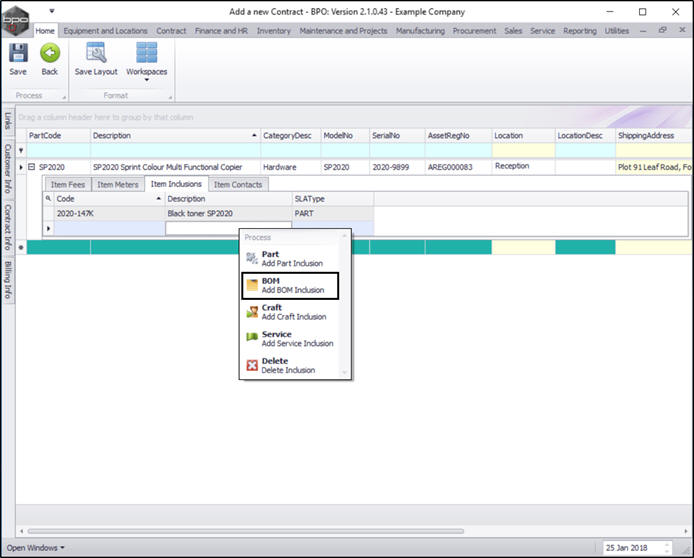
Task: Open the Inventory ribbon tab
Action: [x=274, y=31]
